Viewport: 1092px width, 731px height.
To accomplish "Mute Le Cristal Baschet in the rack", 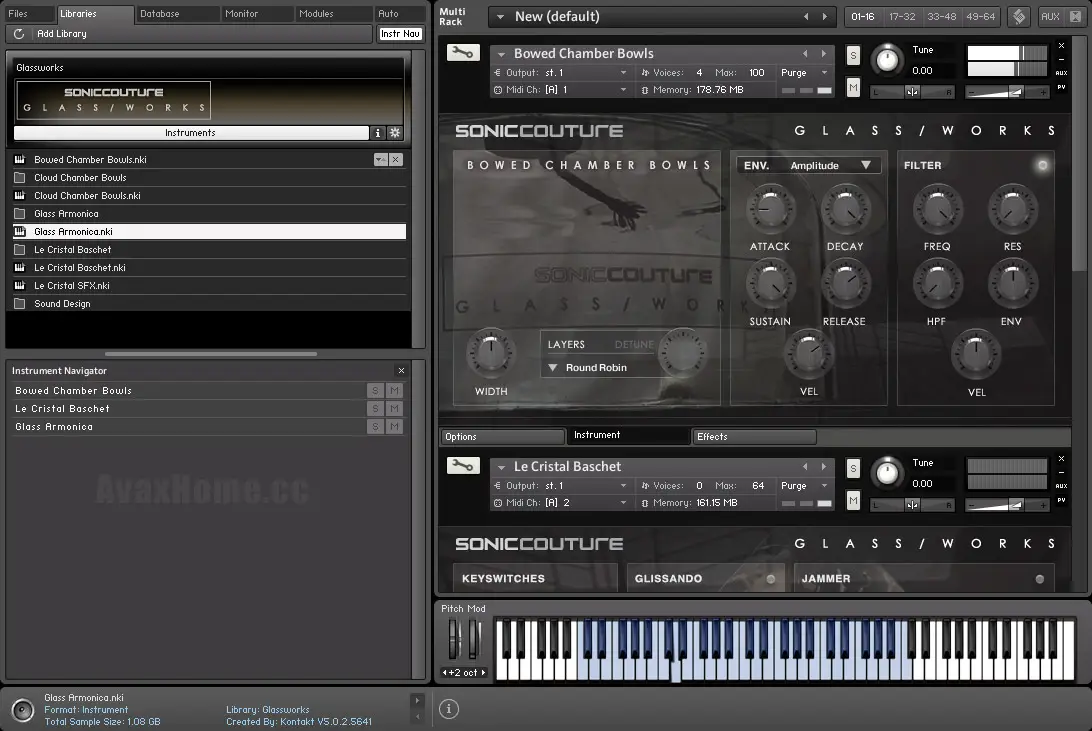I will coord(853,500).
